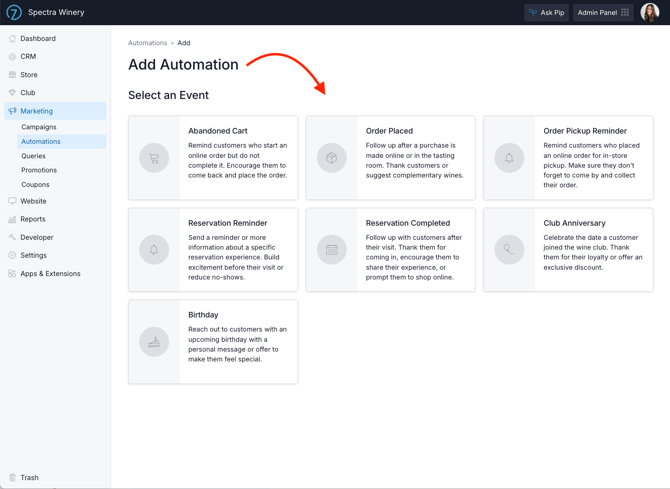The width and height of the screenshot is (670, 489).
Task: Open the Store section label
Action: click(29, 75)
